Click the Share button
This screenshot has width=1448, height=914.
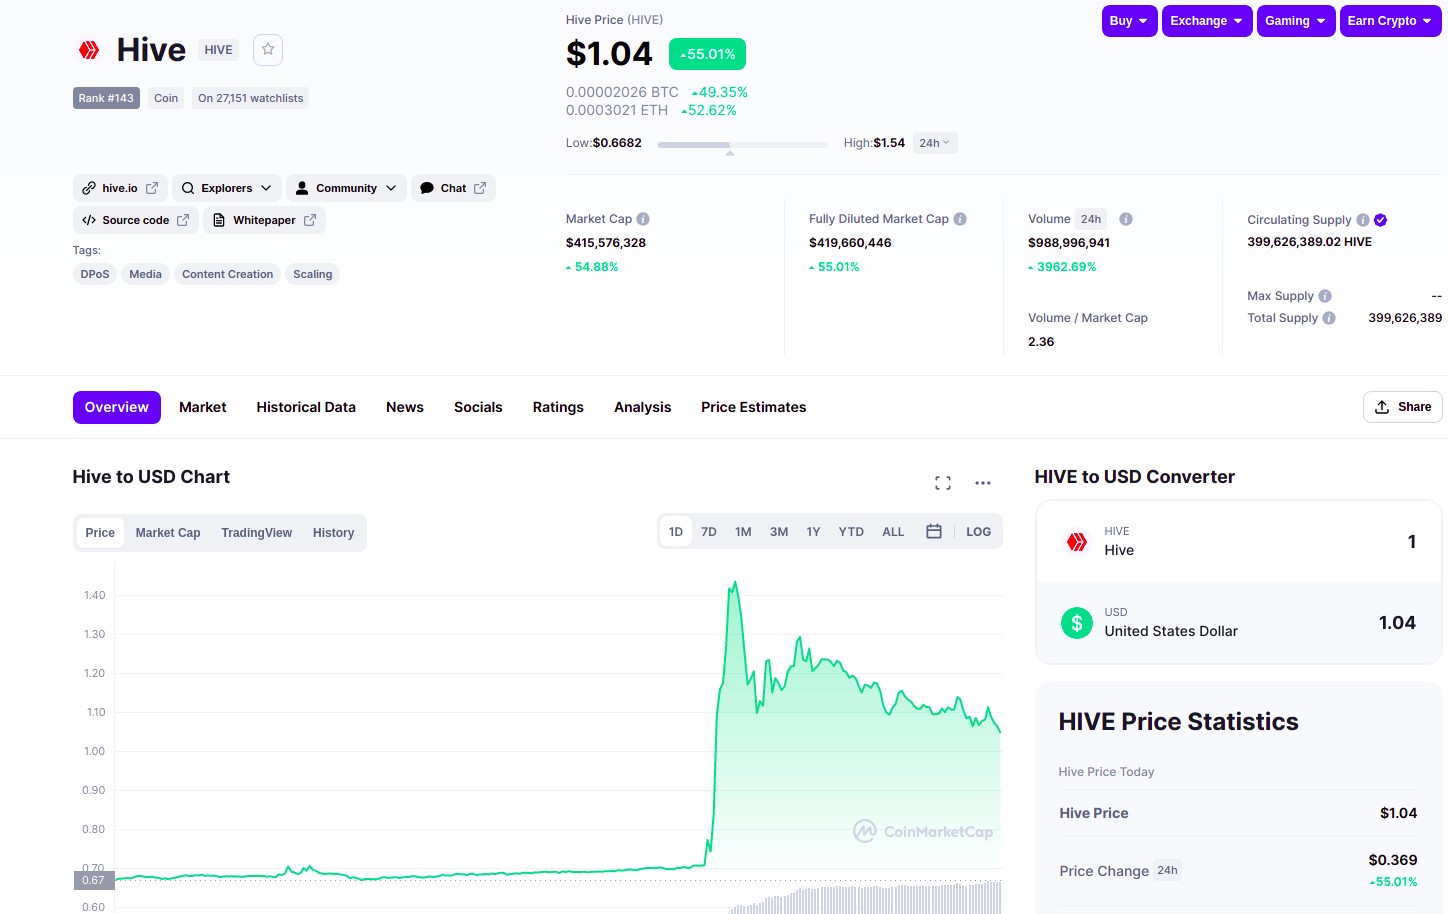pyautogui.click(x=1402, y=407)
